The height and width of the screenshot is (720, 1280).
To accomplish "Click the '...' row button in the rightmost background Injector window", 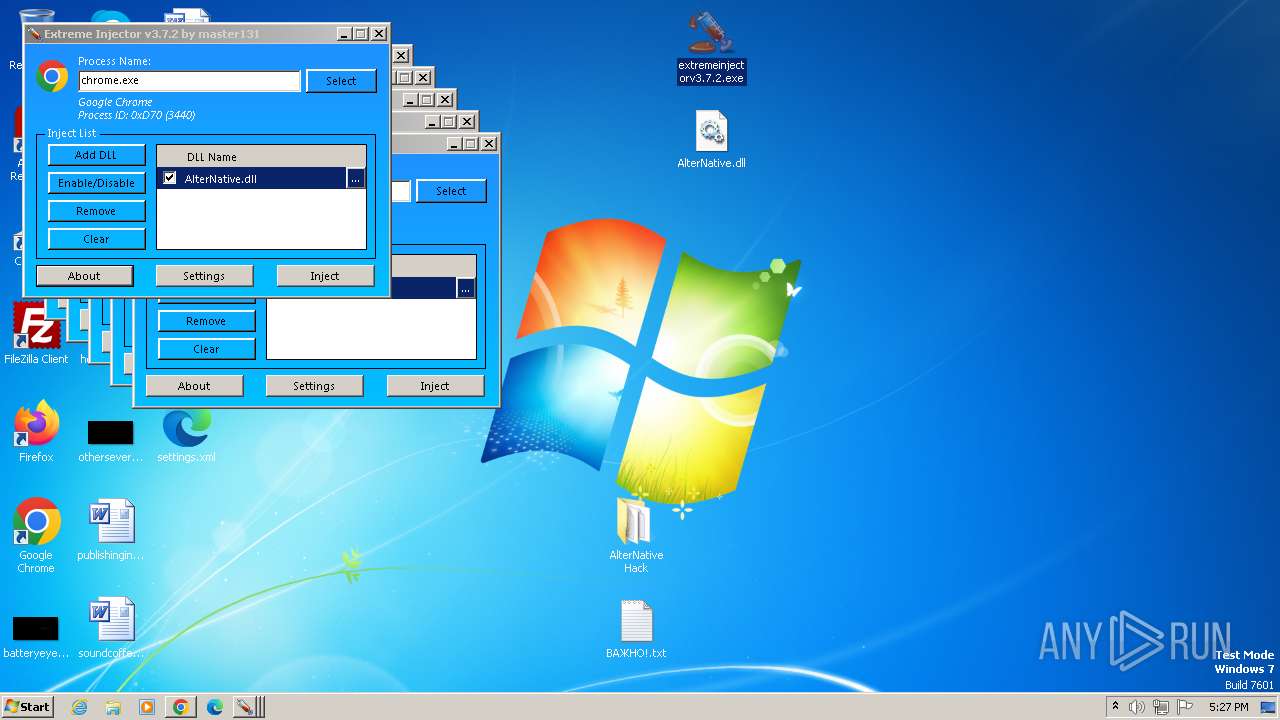I will click(x=466, y=289).
